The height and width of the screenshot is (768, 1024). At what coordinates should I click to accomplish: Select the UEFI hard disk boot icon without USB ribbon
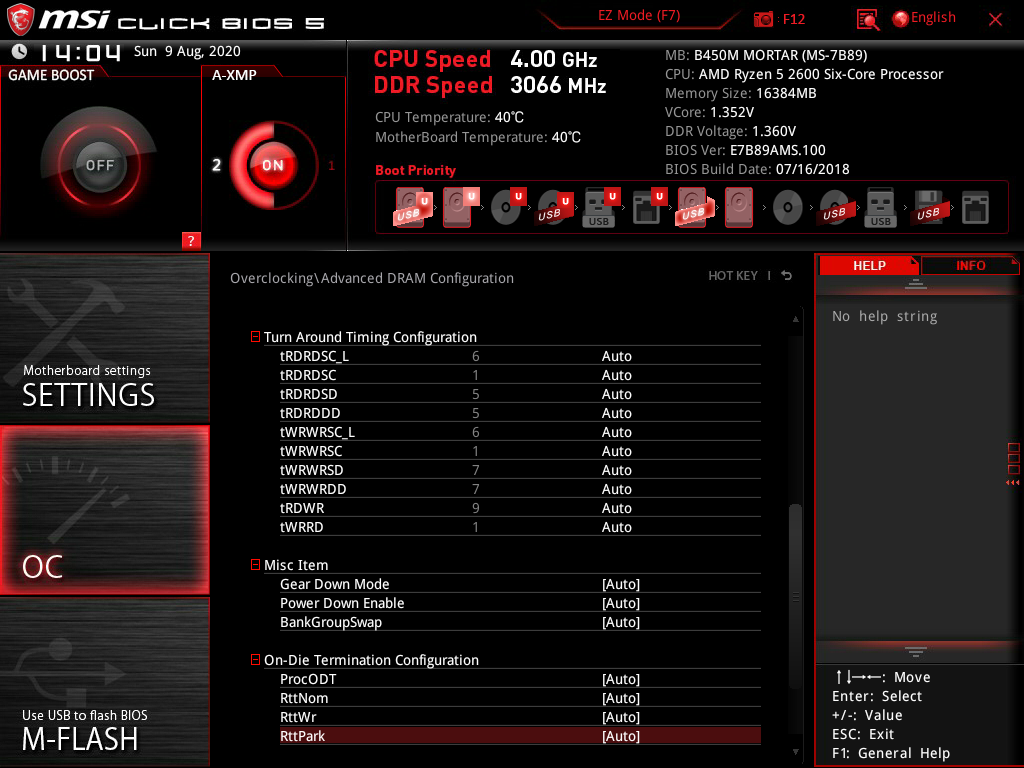(460, 208)
